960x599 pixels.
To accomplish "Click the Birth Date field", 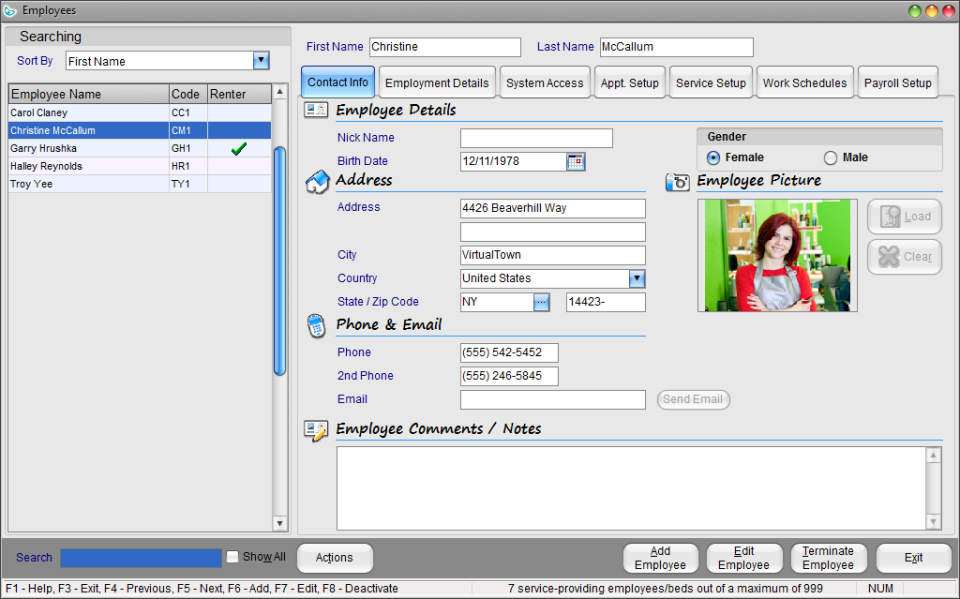I will pos(513,162).
